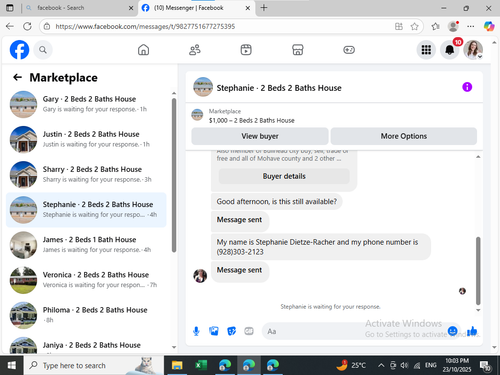The image size is (500, 375).
Task: Reload the page
Action: (x=27, y=26)
